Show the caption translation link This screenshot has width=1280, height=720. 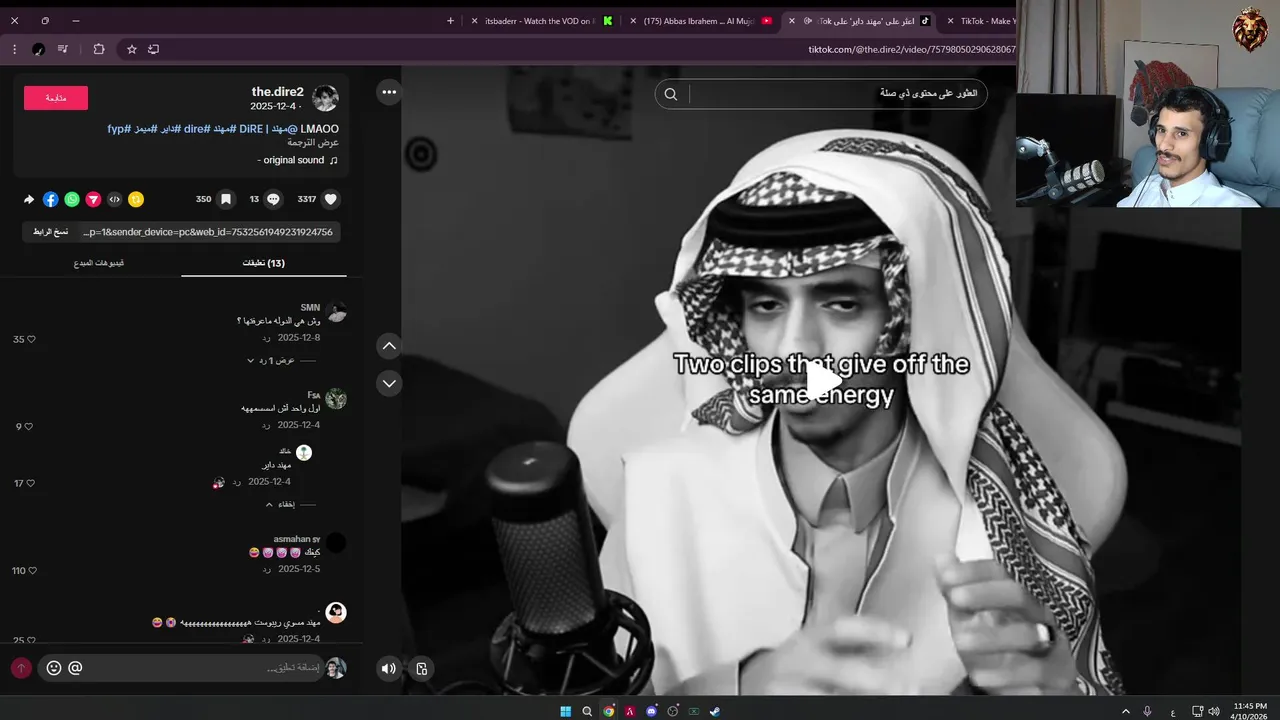(313, 143)
